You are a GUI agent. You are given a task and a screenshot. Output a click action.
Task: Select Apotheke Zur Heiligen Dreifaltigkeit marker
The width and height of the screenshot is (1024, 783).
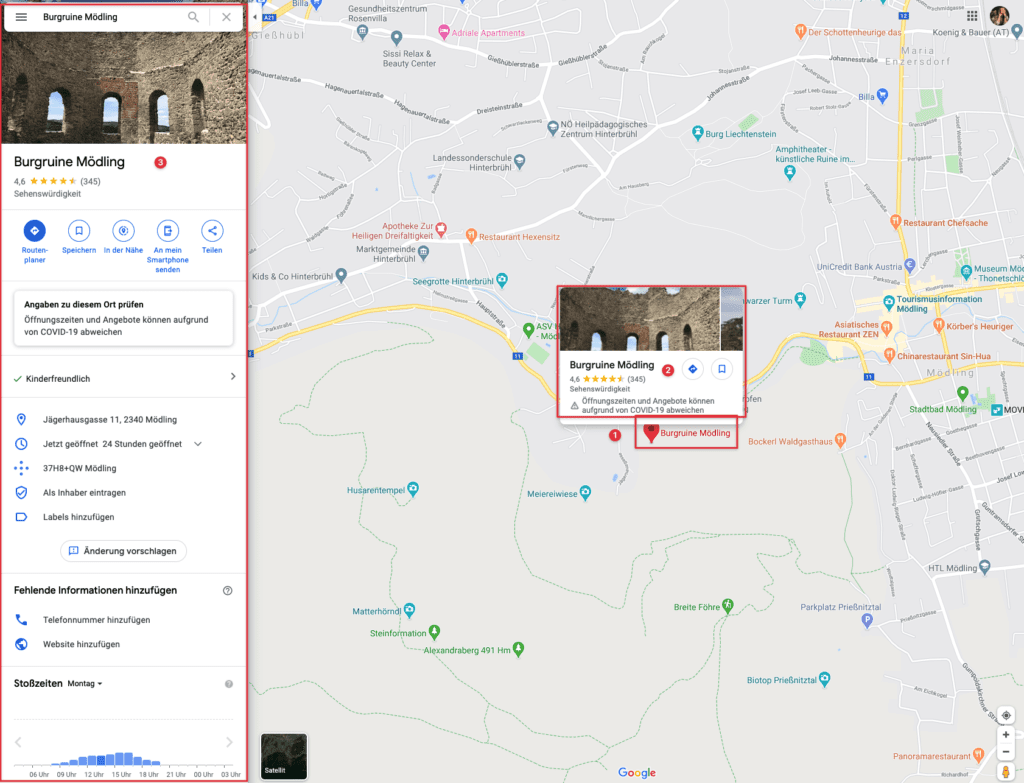[441, 229]
